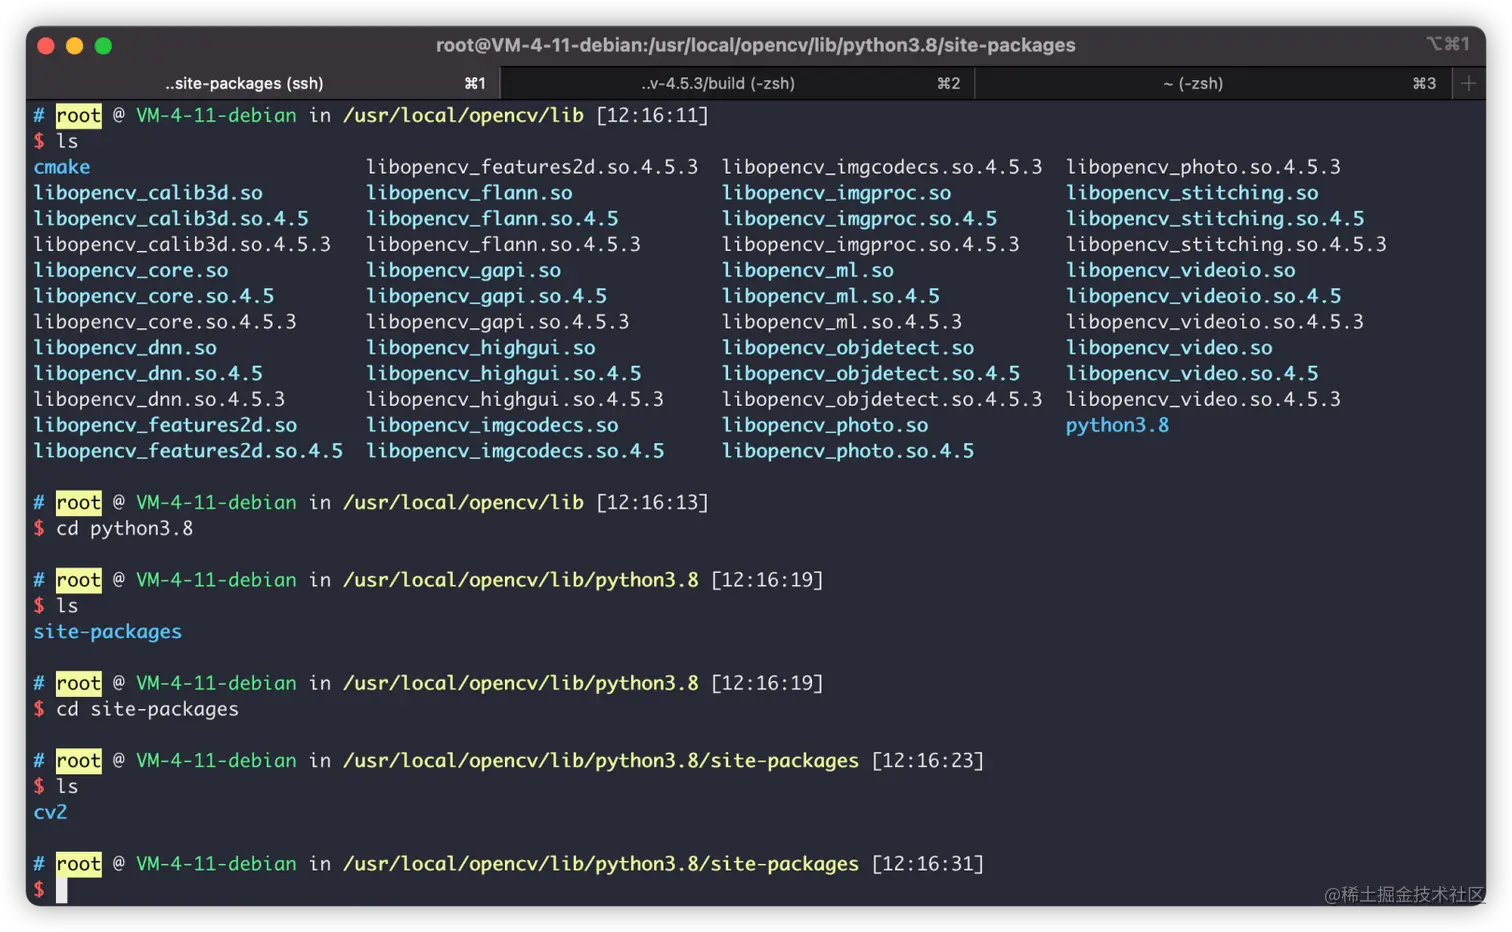Viewport: 1512px width, 932px height.
Task: Maximize the window with the green button
Action: point(103,46)
